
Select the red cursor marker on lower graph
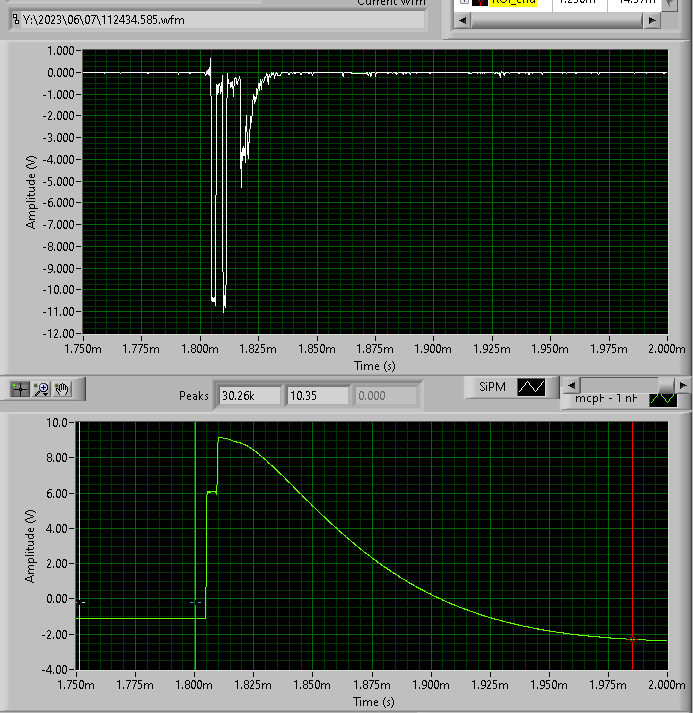pyautogui.click(x=632, y=639)
